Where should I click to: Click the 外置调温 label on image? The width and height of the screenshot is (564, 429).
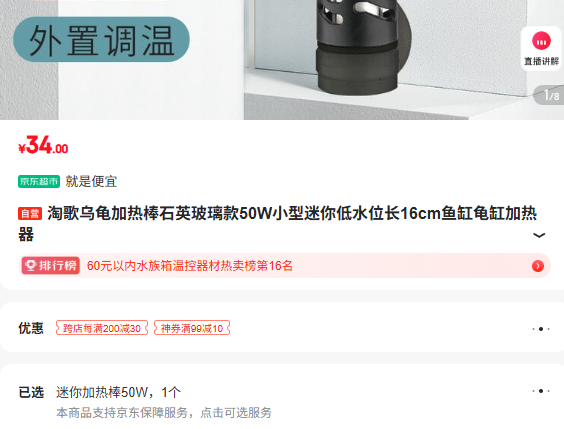coord(101,40)
